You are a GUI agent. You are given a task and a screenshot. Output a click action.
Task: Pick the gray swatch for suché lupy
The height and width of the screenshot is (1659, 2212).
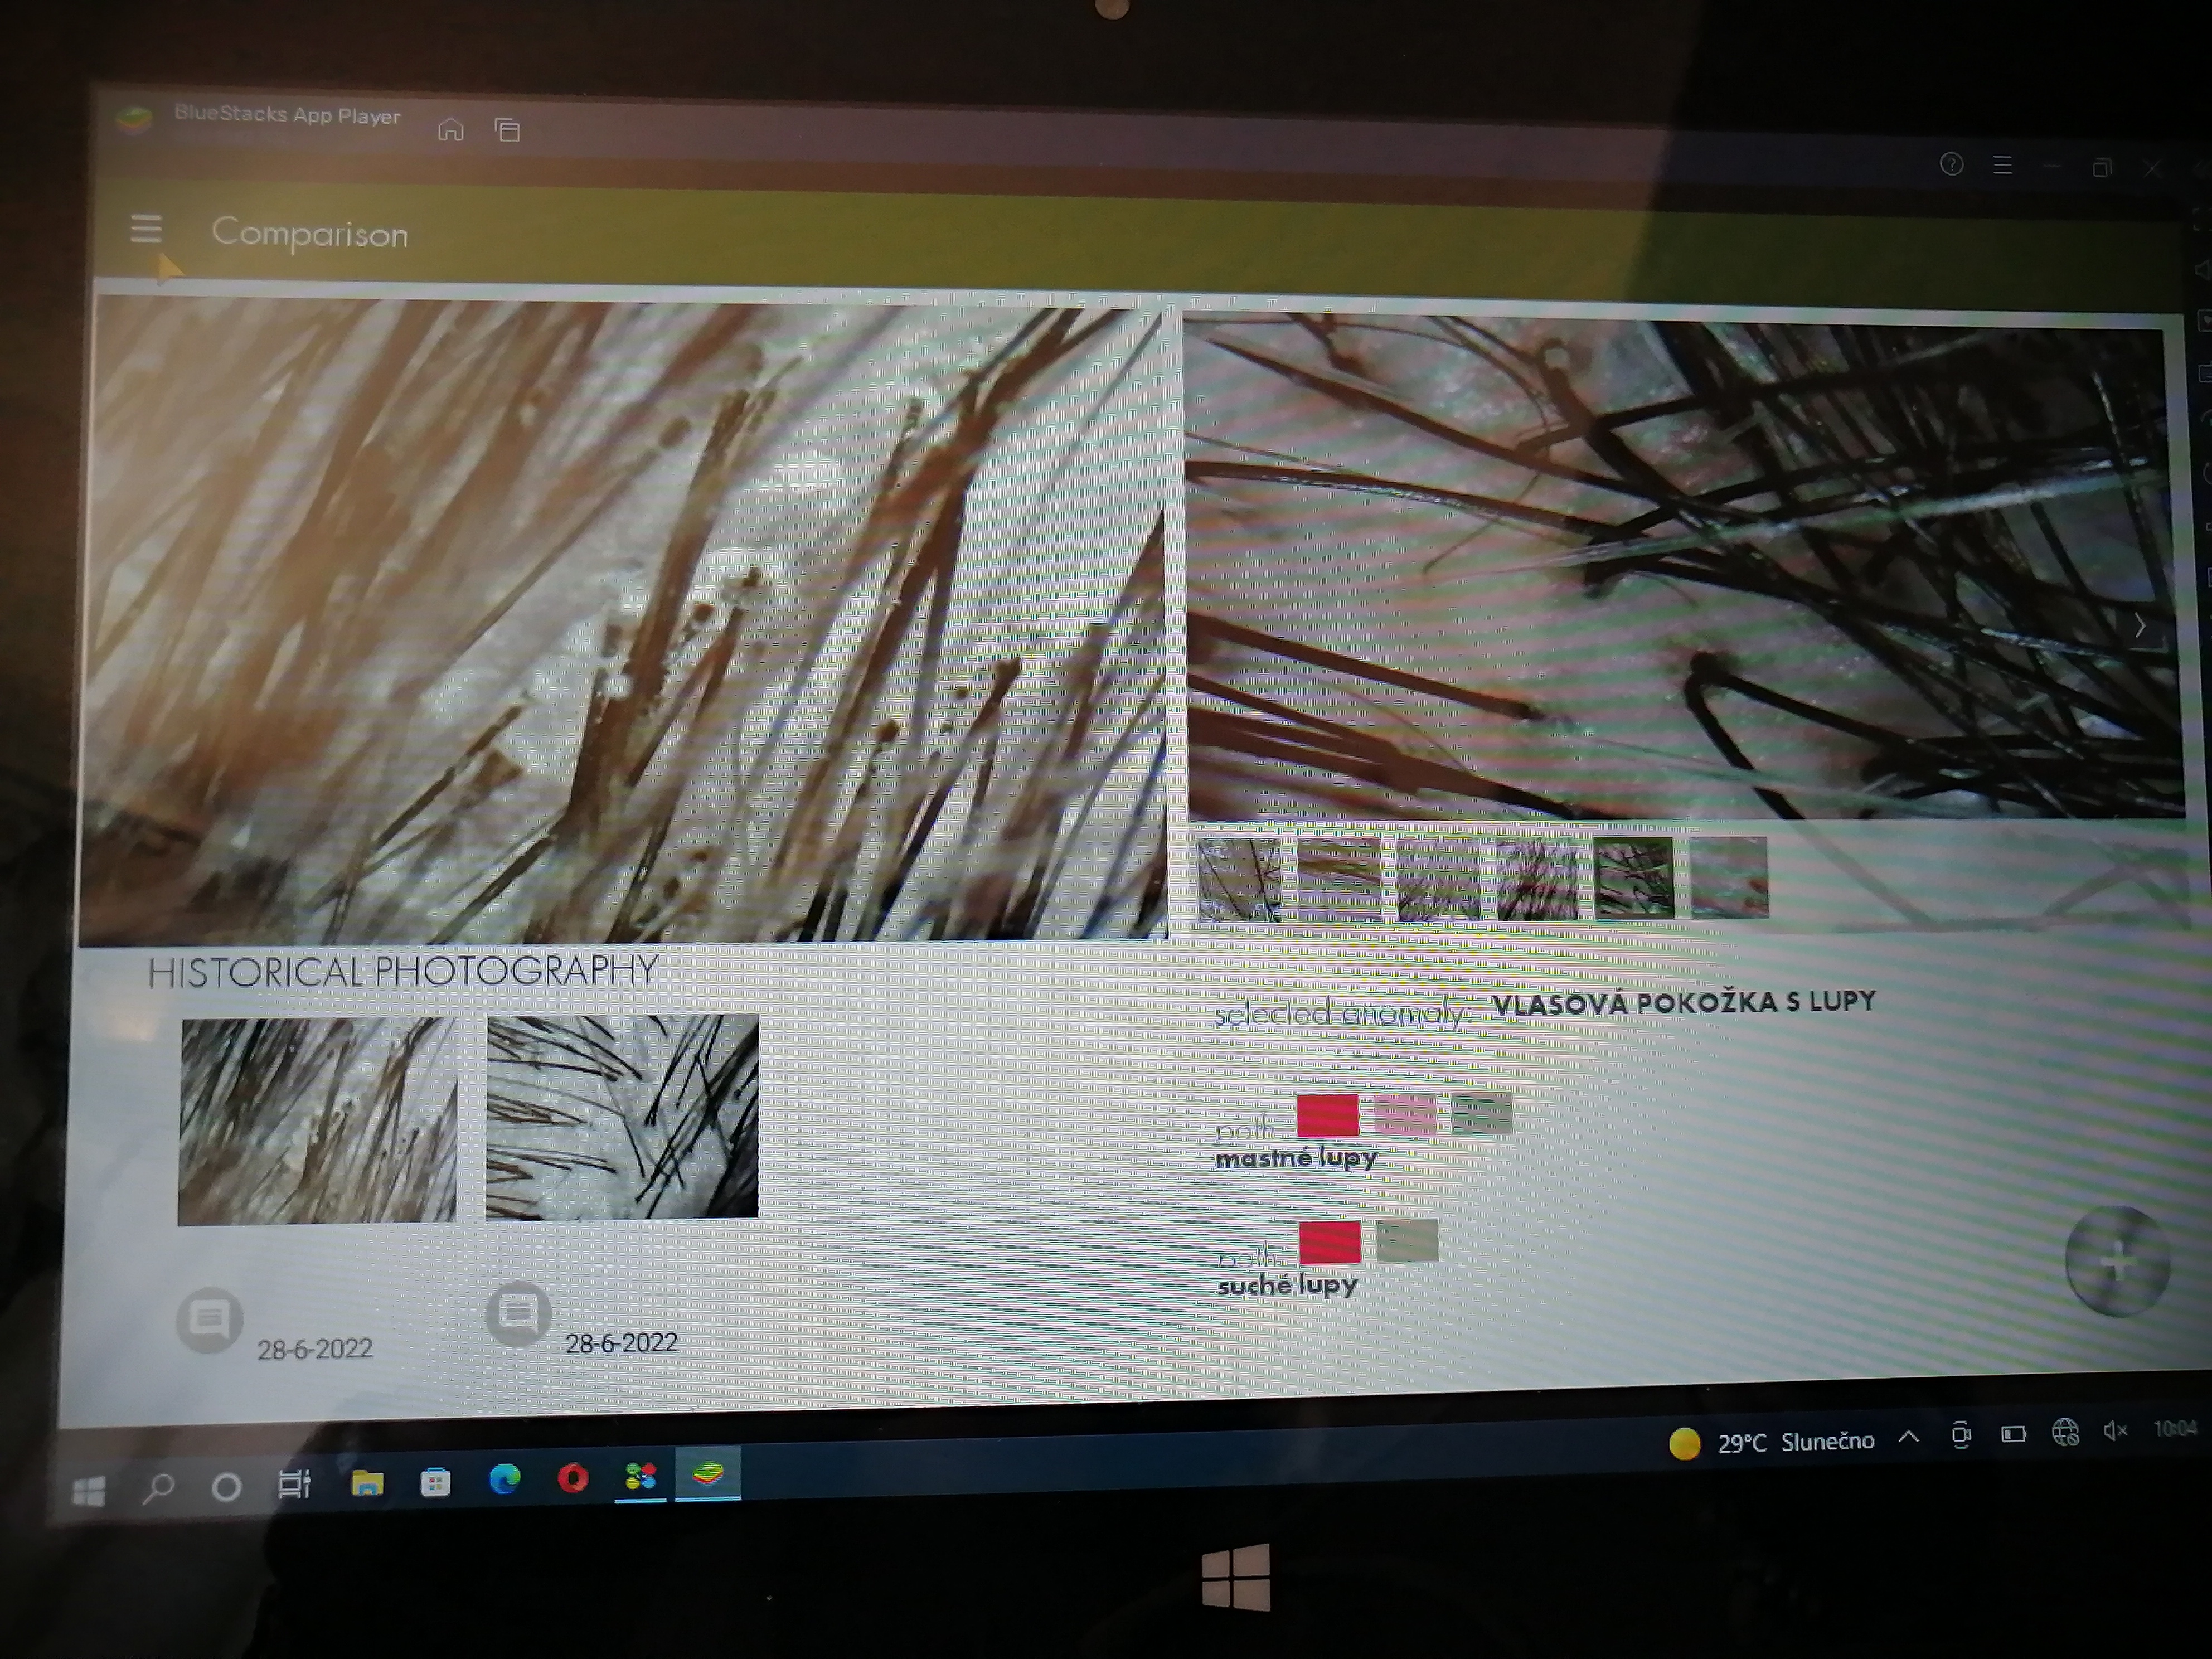point(1407,1241)
